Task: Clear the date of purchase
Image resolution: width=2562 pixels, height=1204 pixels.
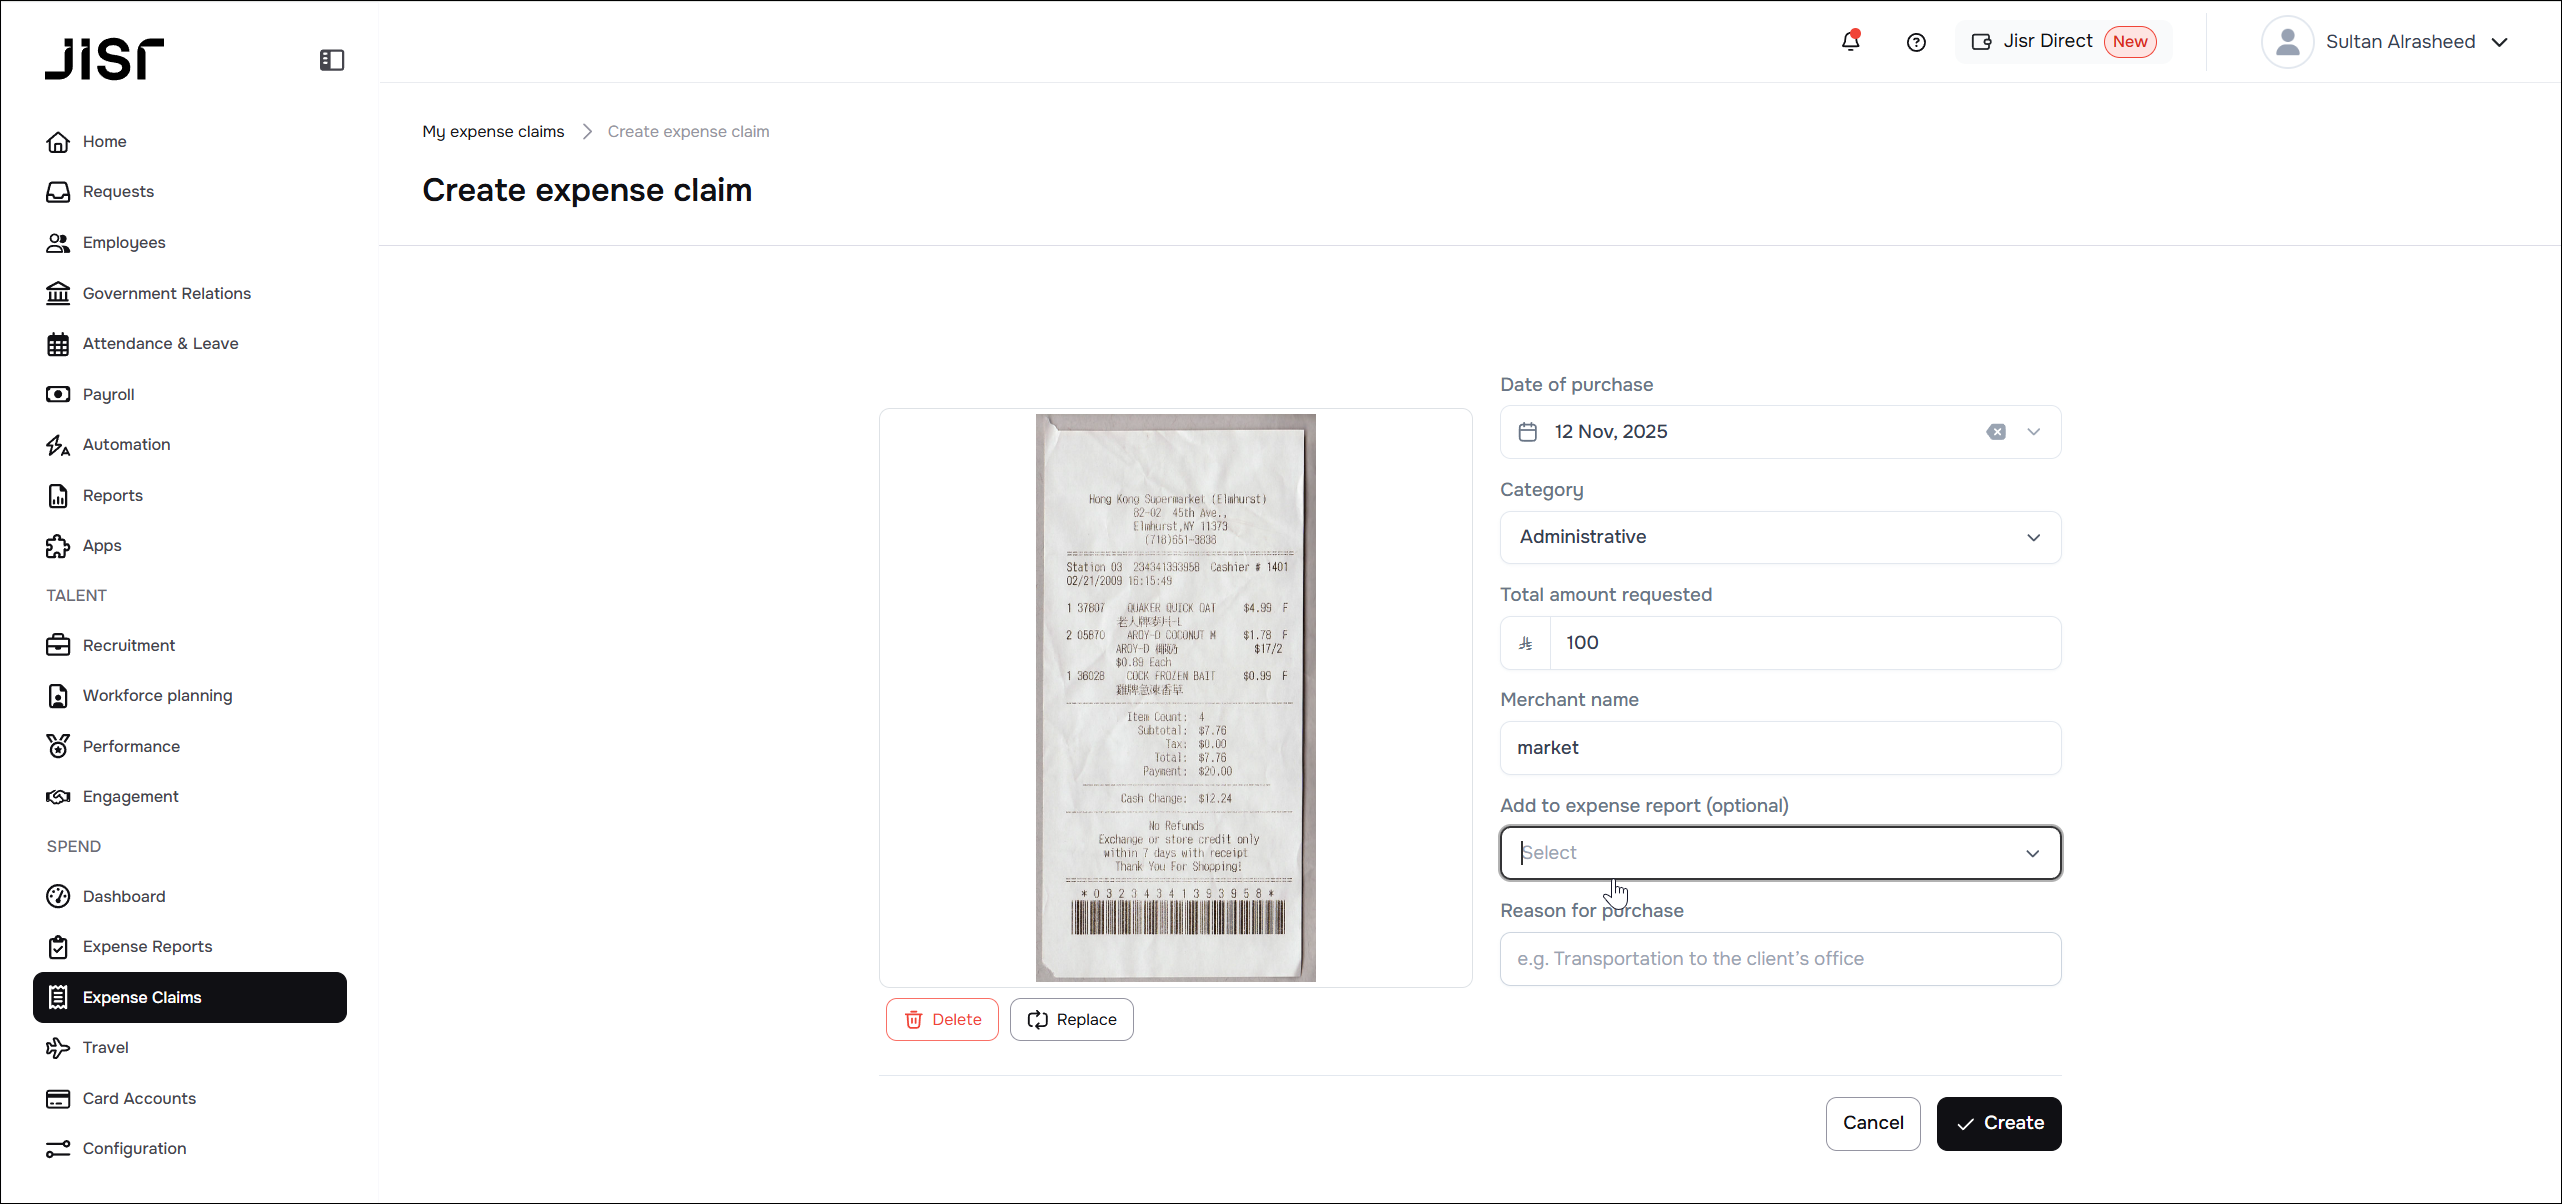Action: [1995, 432]
